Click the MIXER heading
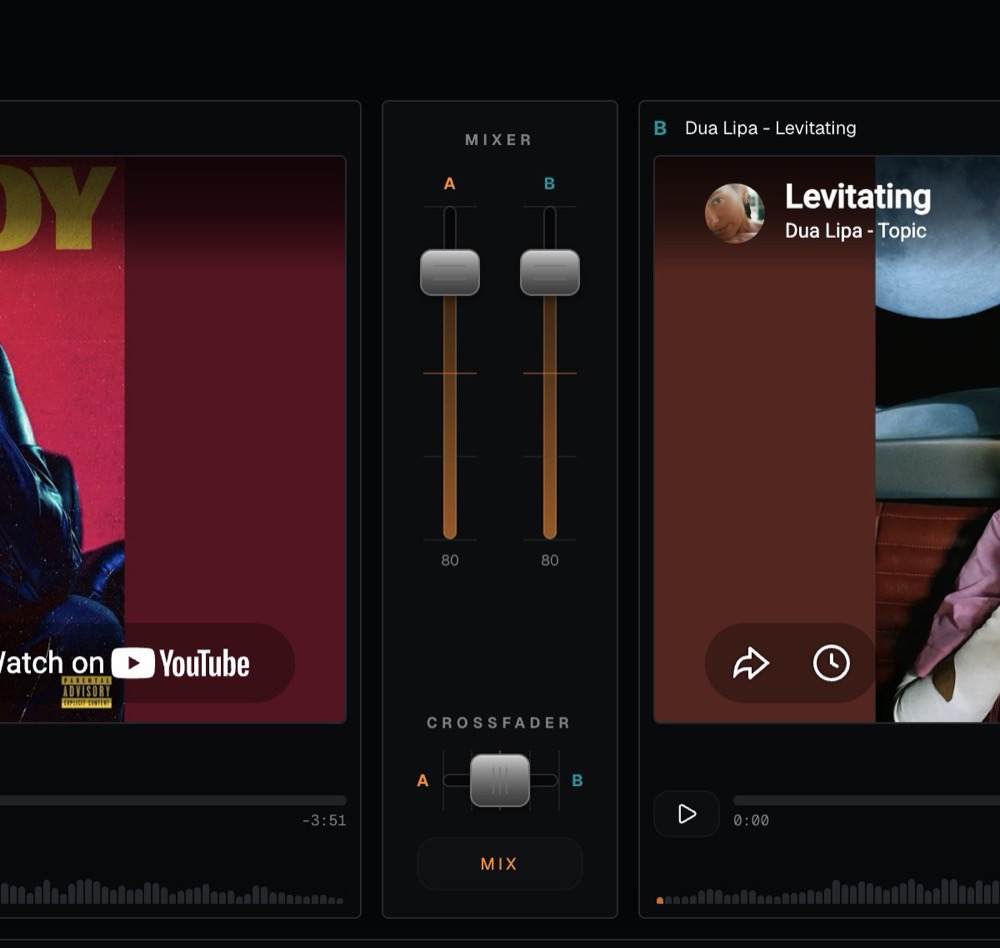1000x948 pixels. coord(499,140)
